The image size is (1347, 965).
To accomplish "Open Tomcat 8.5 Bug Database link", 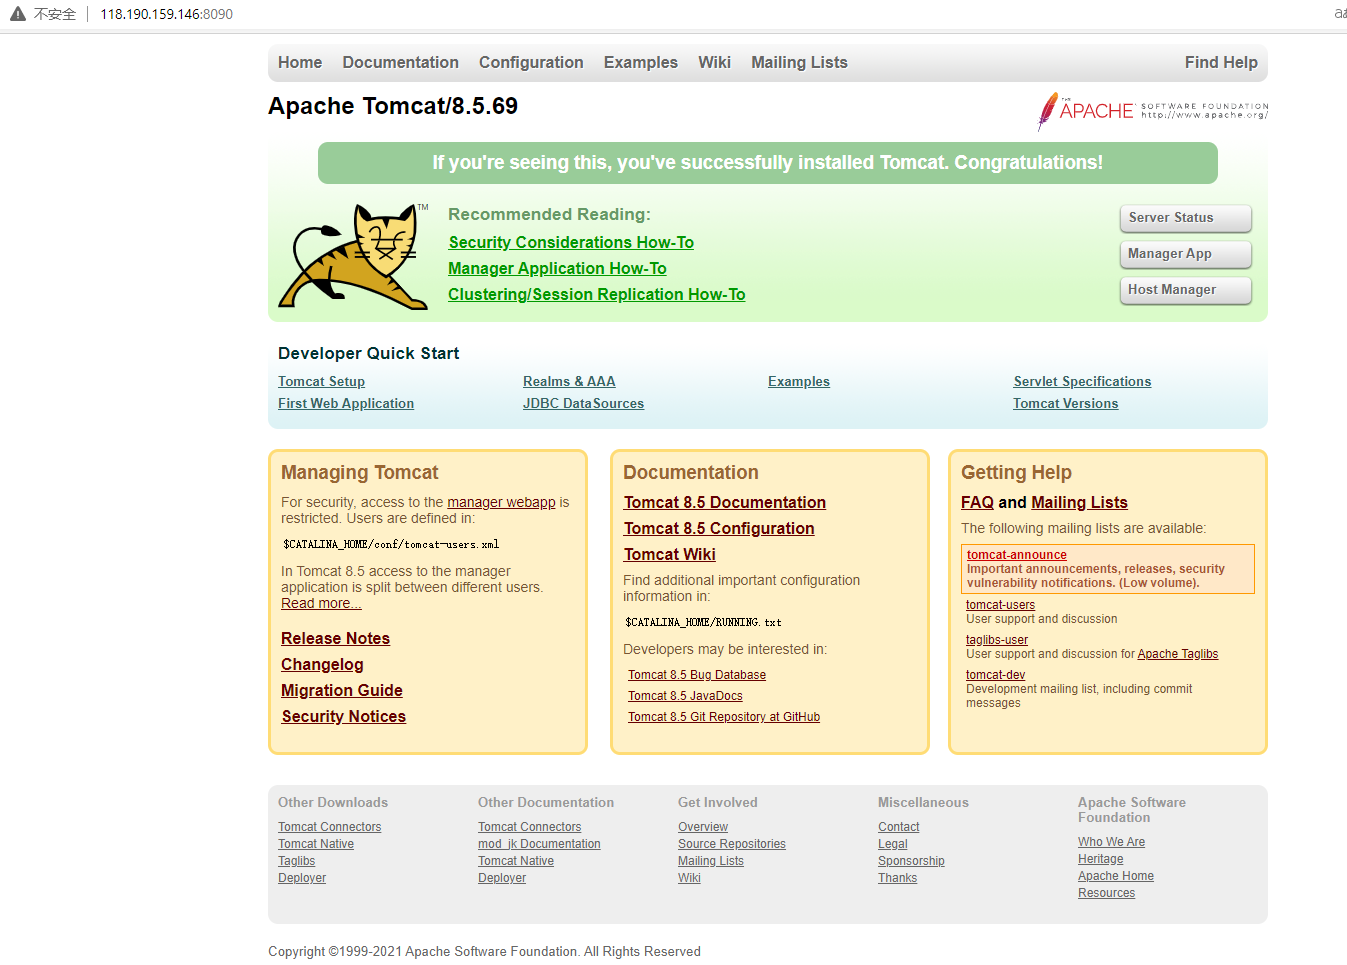I will click(697, 675).
